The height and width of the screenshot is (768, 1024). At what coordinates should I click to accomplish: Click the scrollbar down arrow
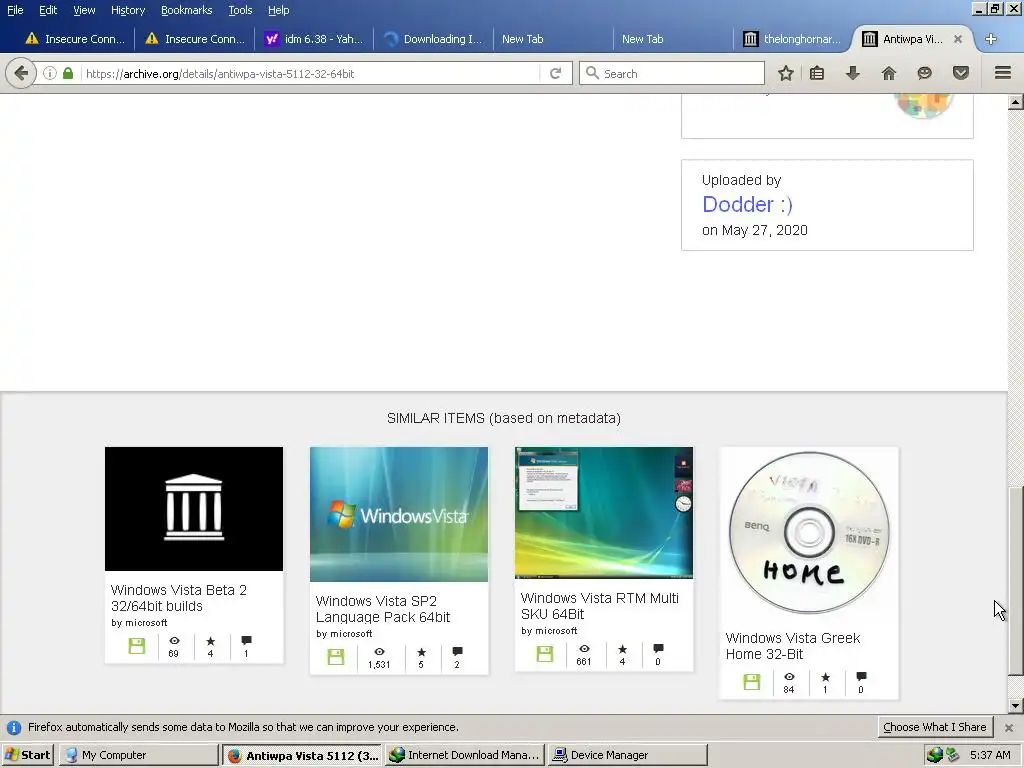1015,706
